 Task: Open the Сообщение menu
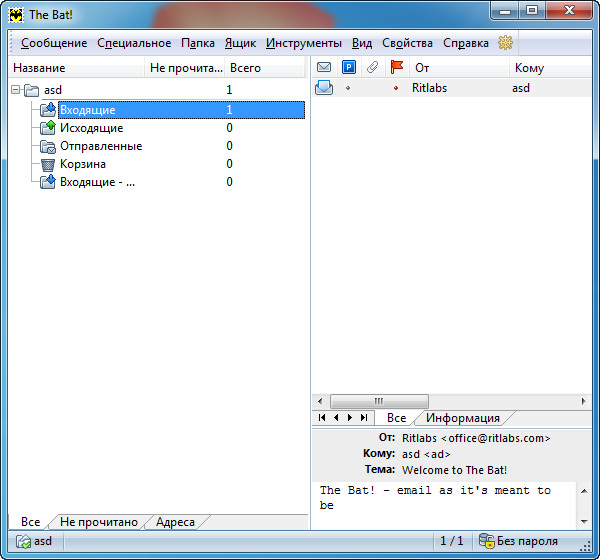[54, 43]
